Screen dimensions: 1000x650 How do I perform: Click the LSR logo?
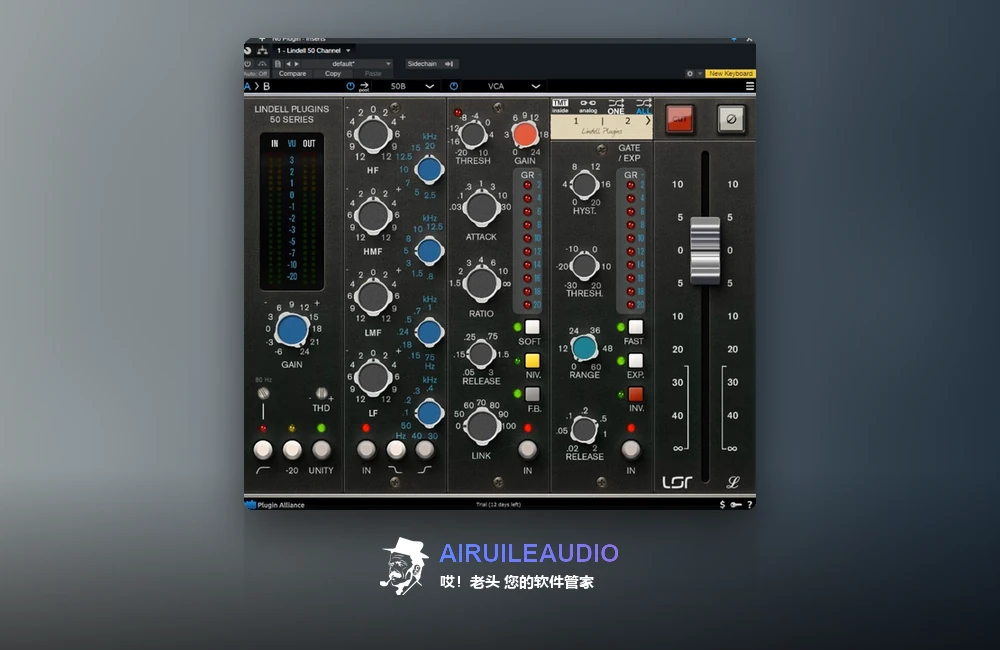(677, 482)
